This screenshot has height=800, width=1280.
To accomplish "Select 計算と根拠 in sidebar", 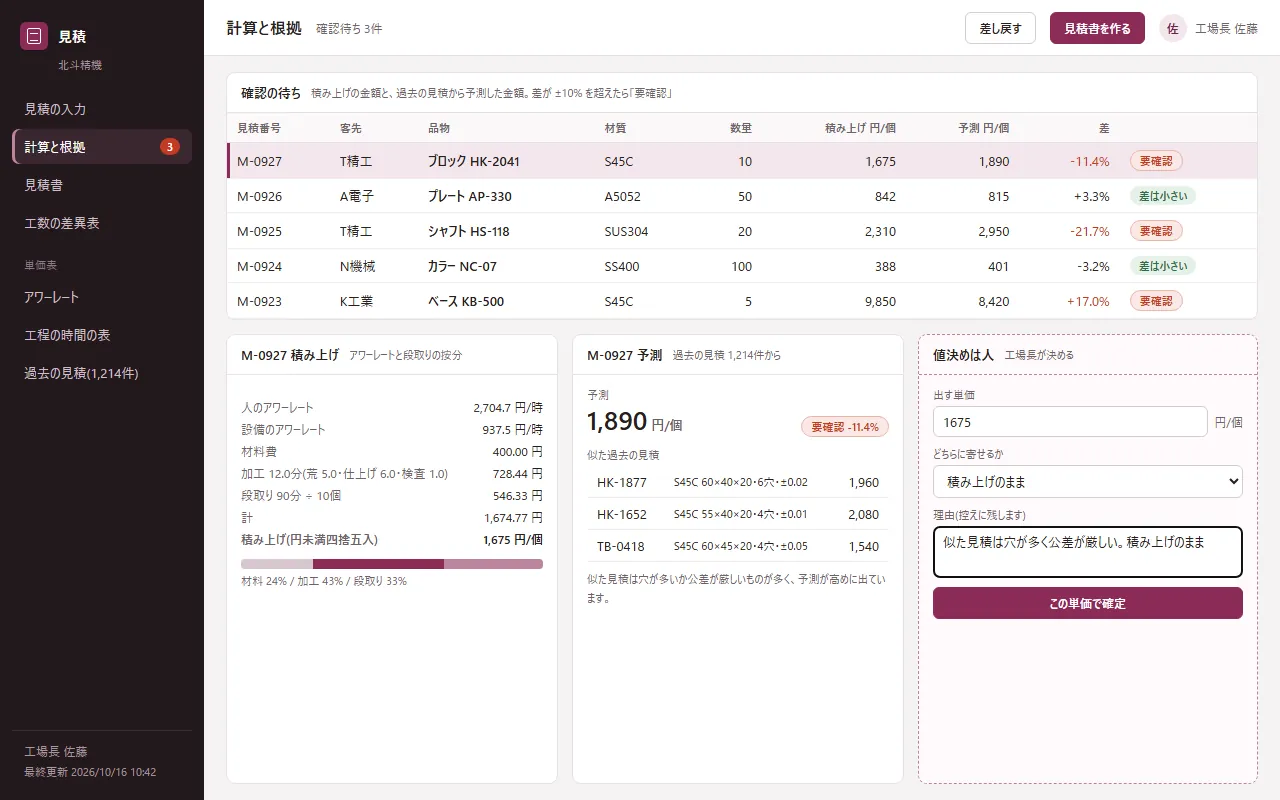I will coord(102,147).
